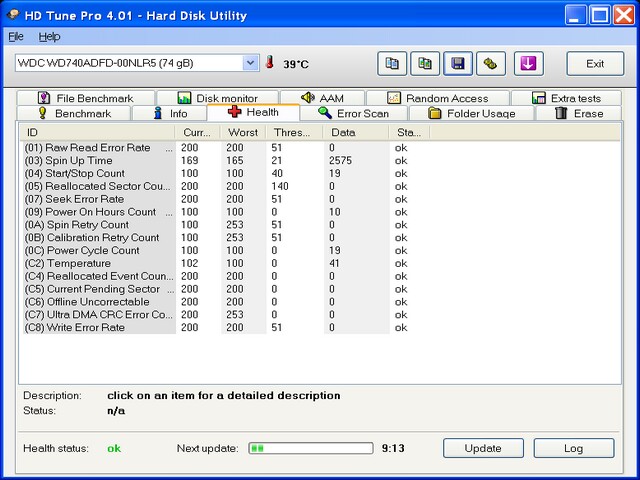
Task: Switch to the Info tab
Action: (170, 113)
